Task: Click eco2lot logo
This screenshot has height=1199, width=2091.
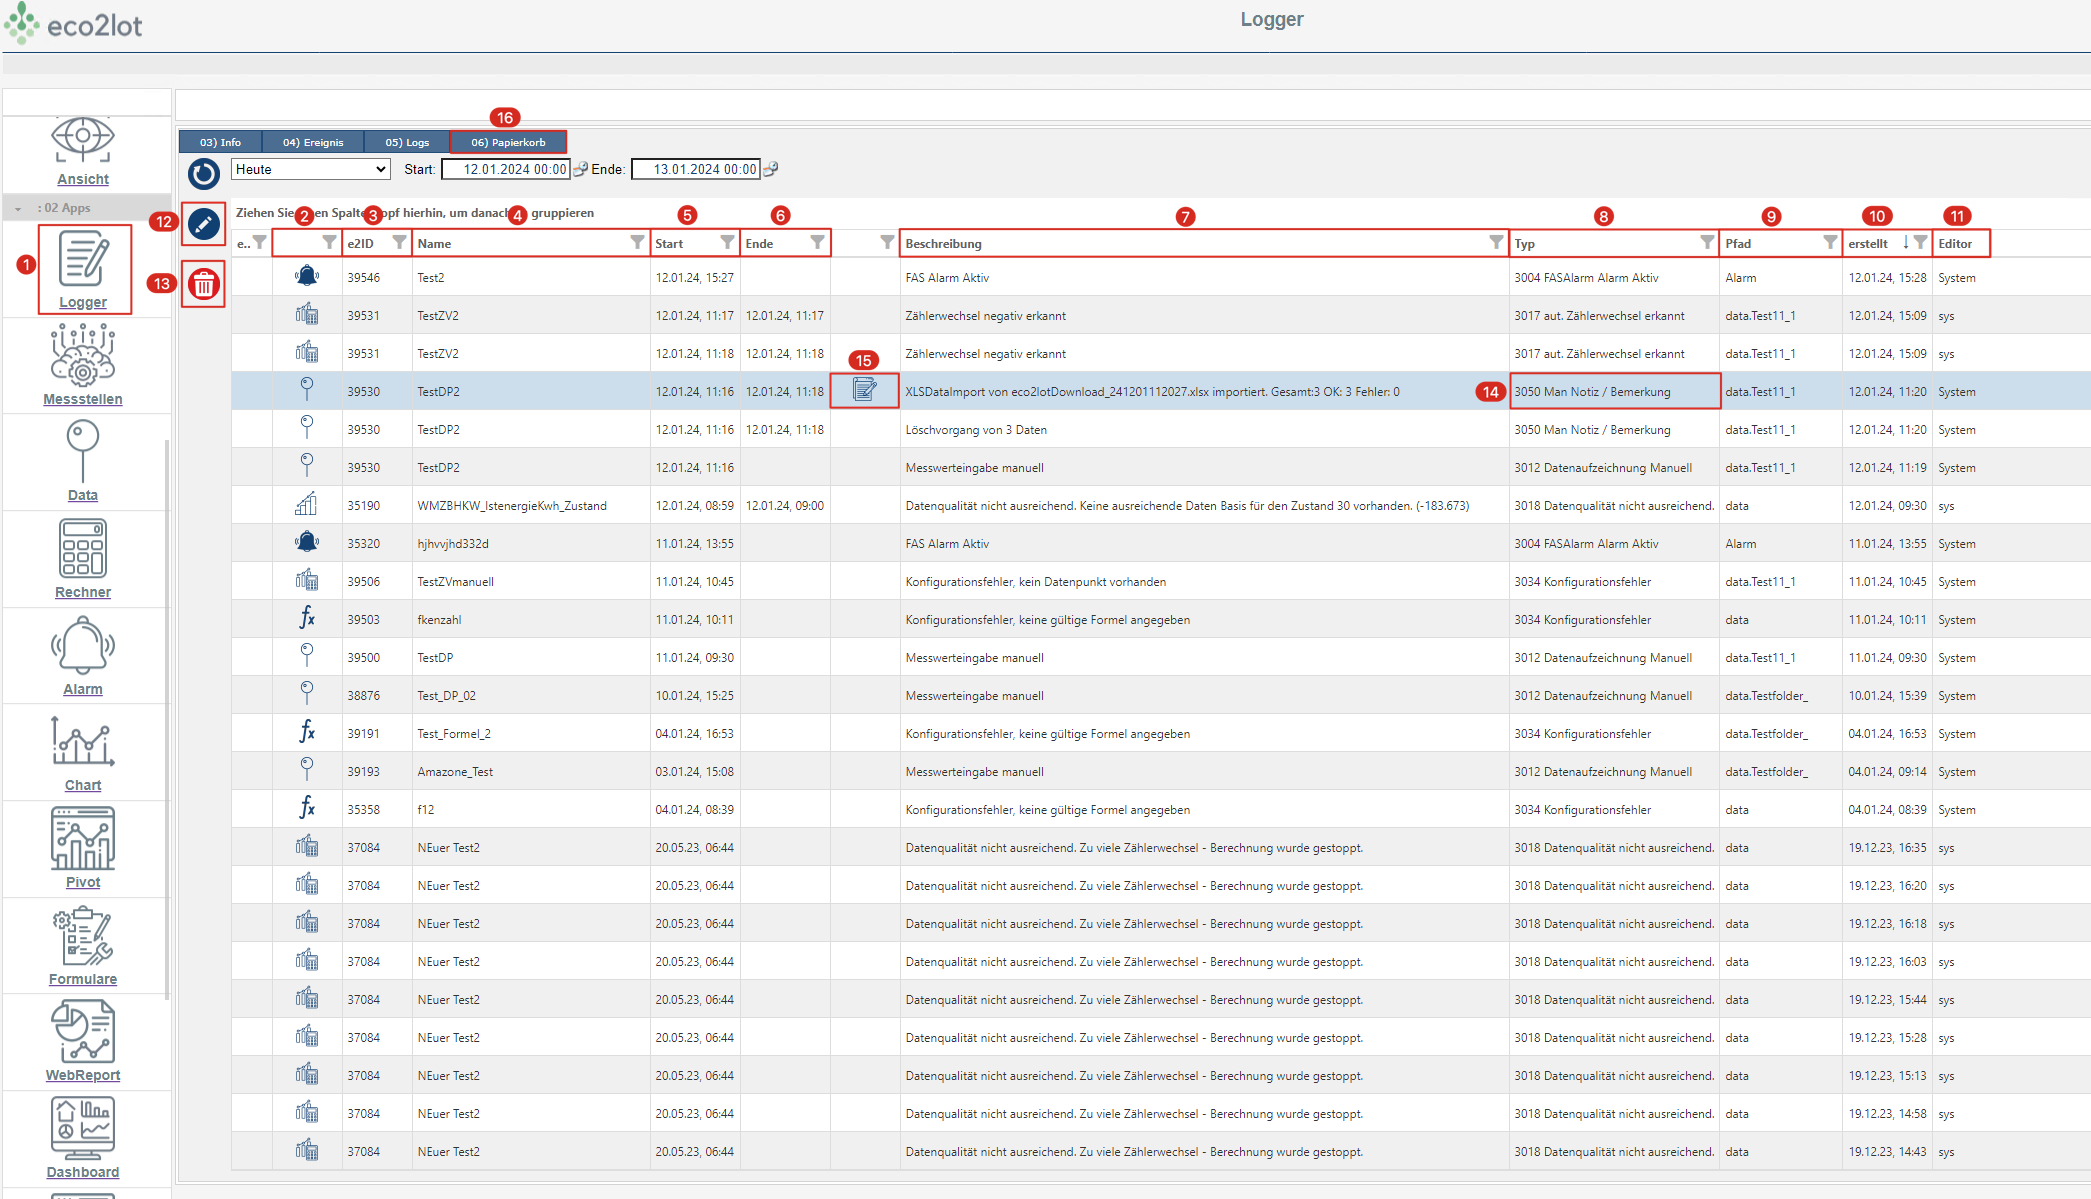Action: click(x=74, y=24)
